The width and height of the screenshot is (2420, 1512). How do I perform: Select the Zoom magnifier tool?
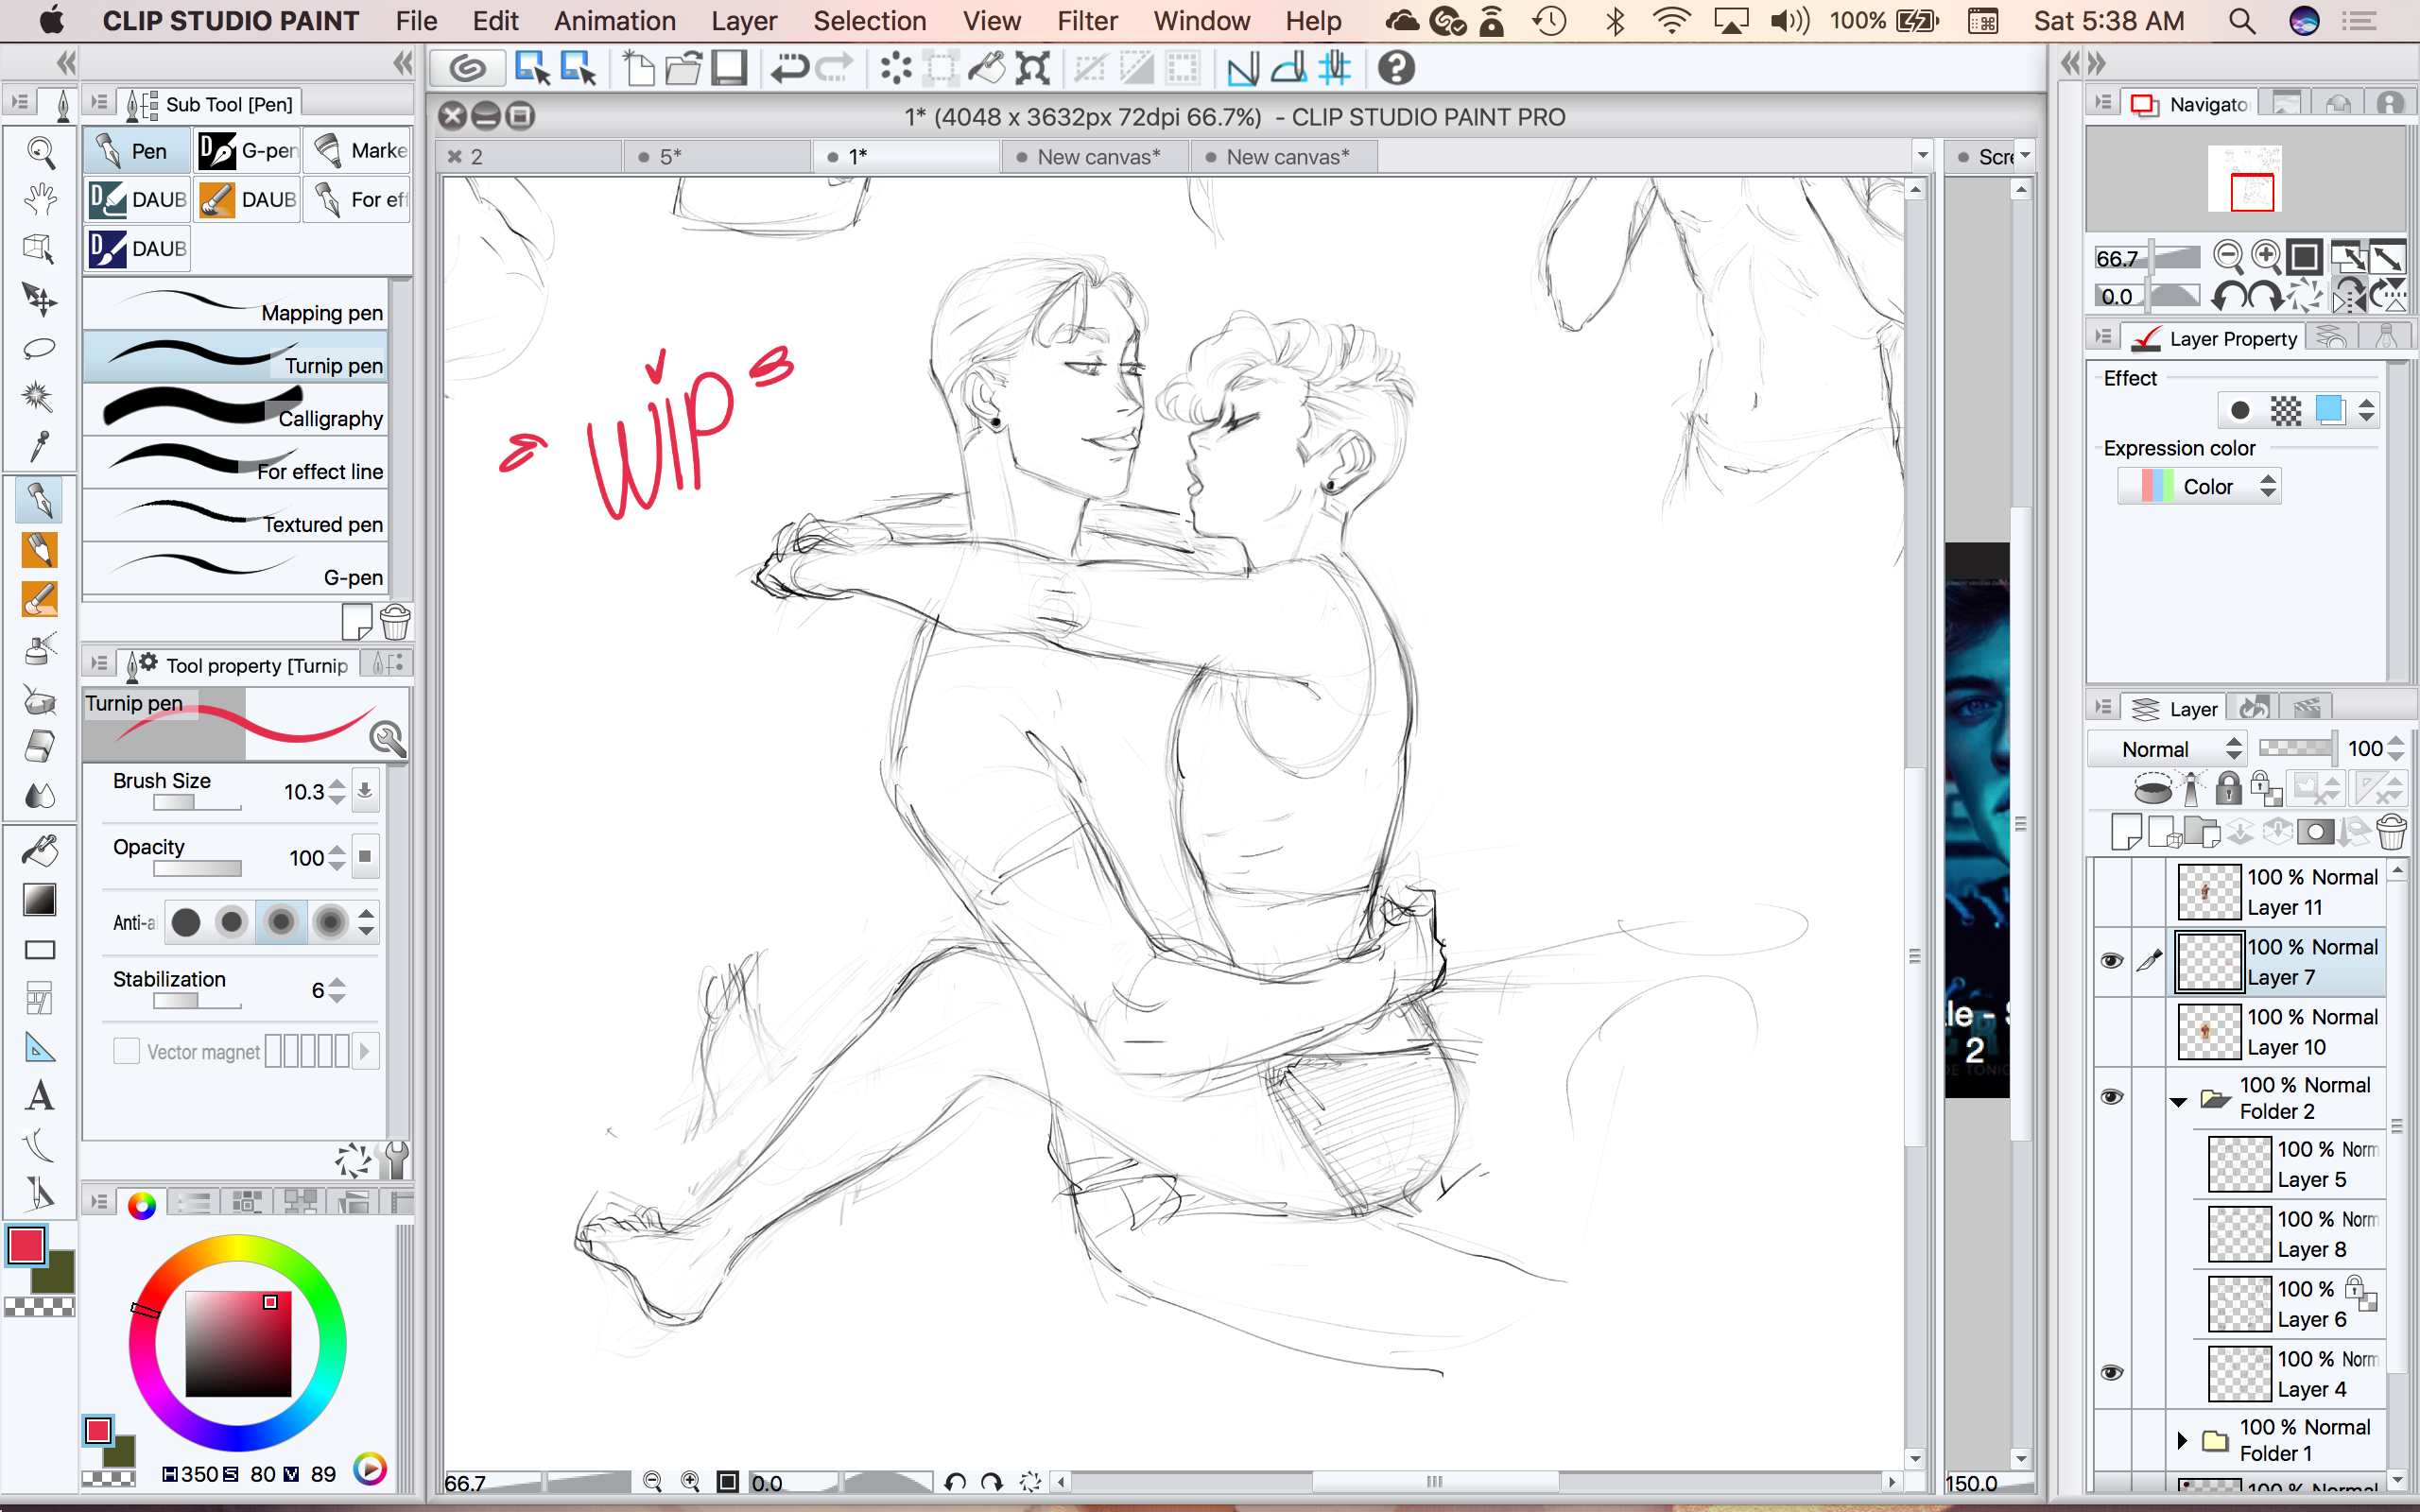click(x=40, y=152)
